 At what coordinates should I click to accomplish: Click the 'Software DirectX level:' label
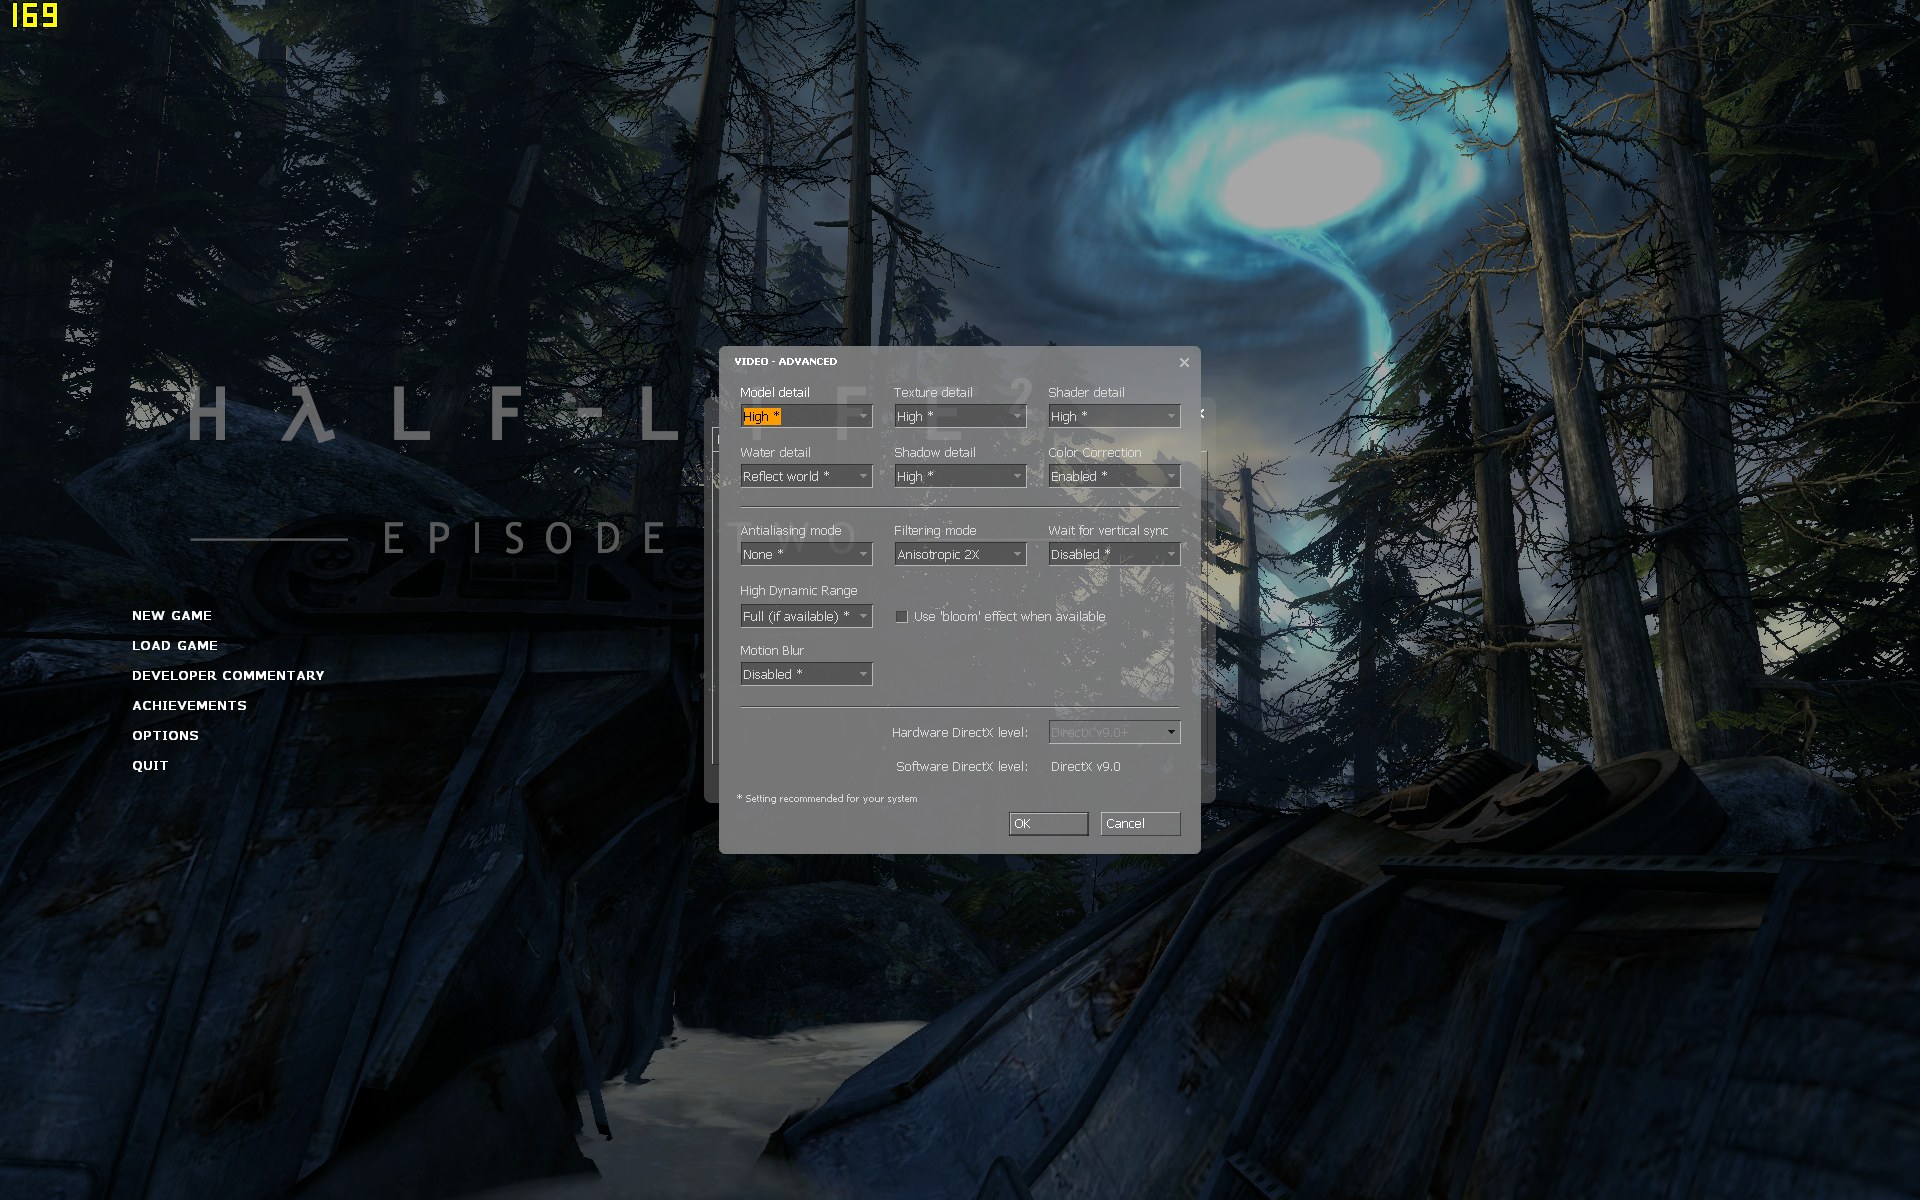click(962, 766)
